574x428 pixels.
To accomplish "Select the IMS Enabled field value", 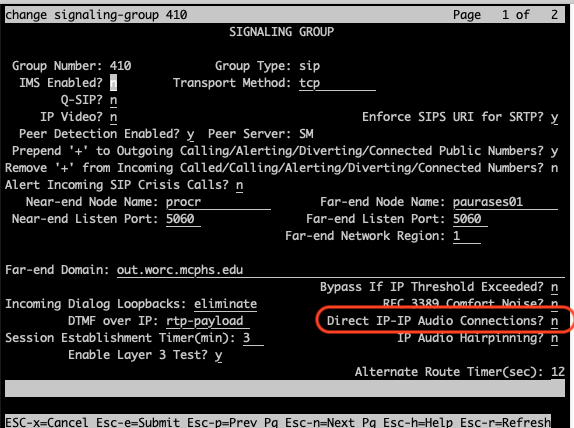I will 113,83.
